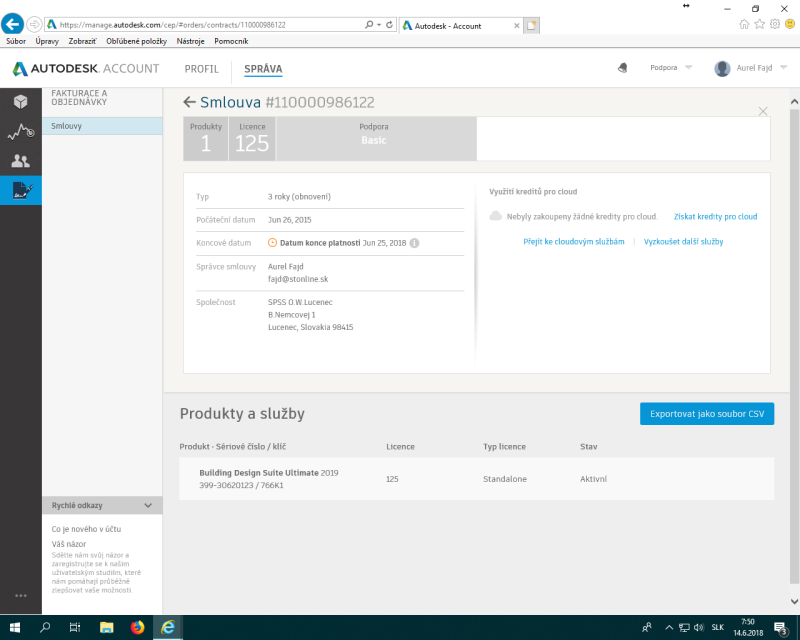Click the browser address bar URL field
The height and width of the screenshot is (640, 800).
pyautogui.click(x=200, y=25)
